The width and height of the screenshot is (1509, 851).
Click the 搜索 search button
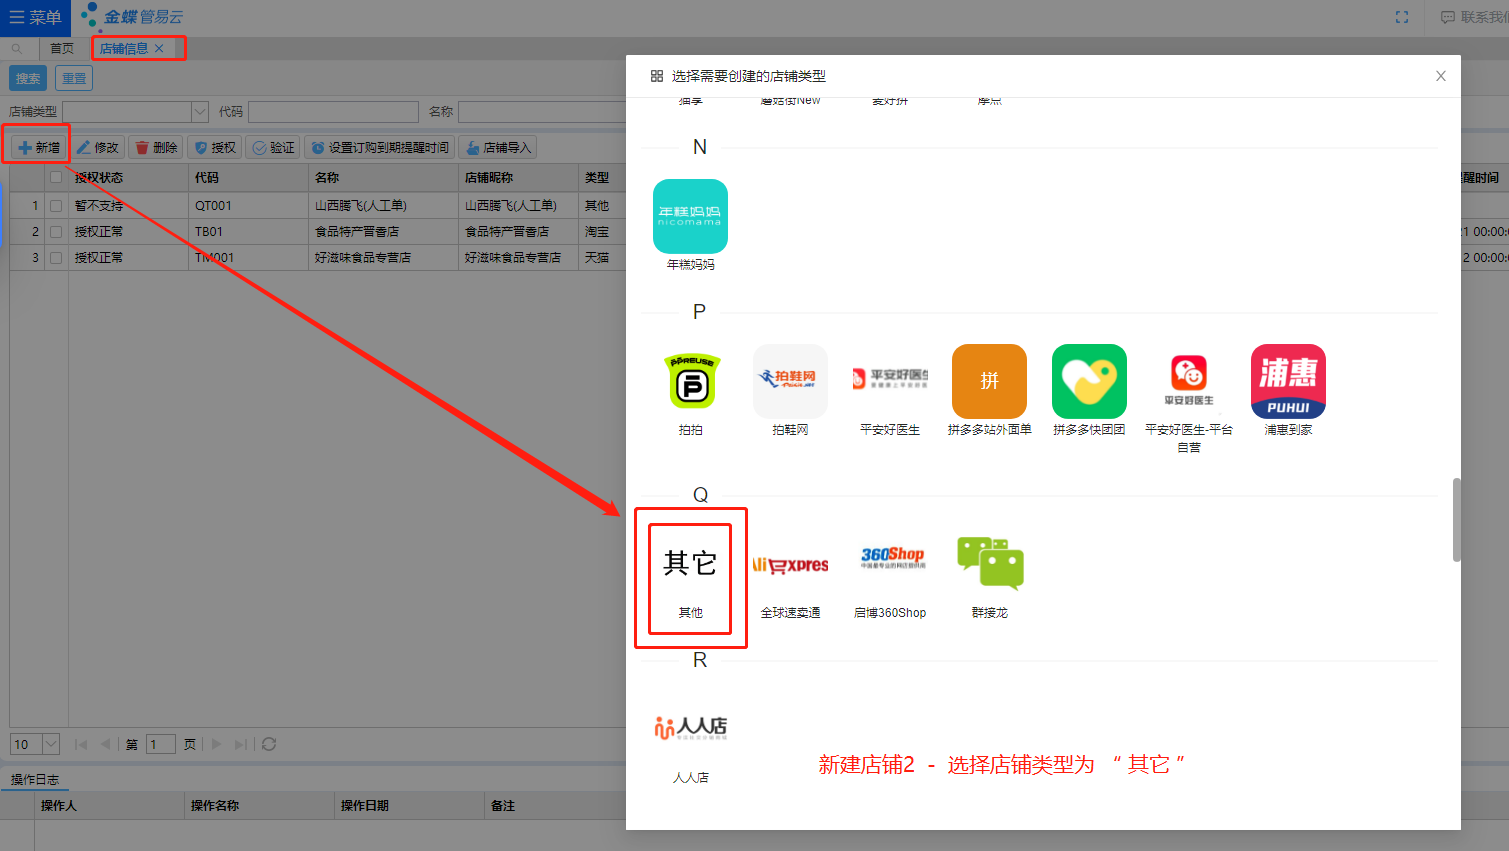28,78
